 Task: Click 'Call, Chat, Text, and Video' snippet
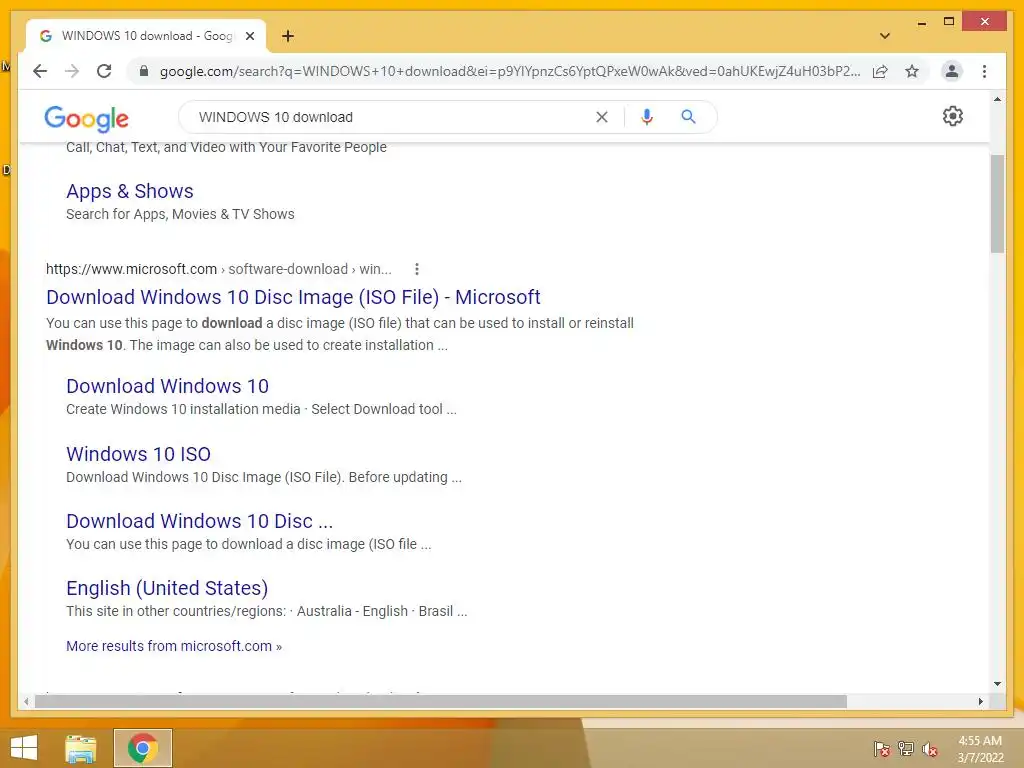click(x=226, y=148)
